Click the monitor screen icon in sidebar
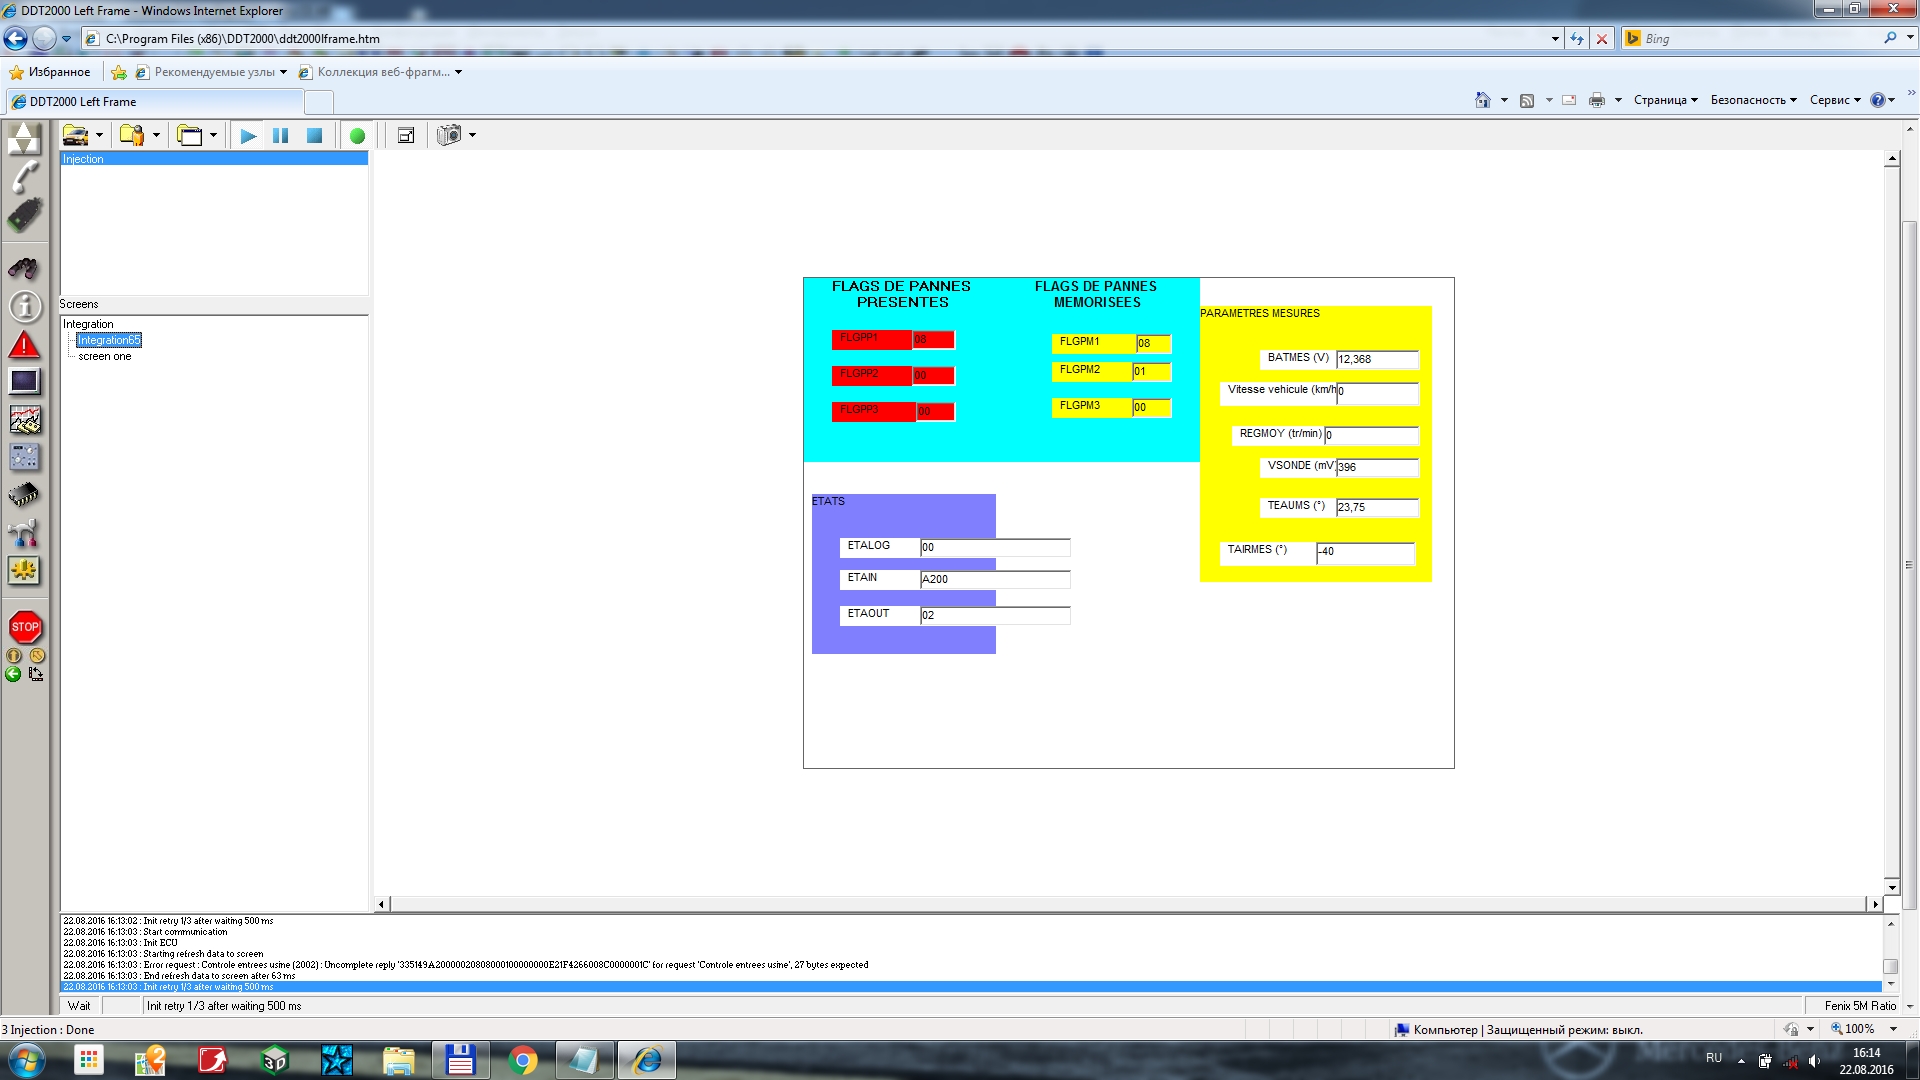 tap(24, 381)
